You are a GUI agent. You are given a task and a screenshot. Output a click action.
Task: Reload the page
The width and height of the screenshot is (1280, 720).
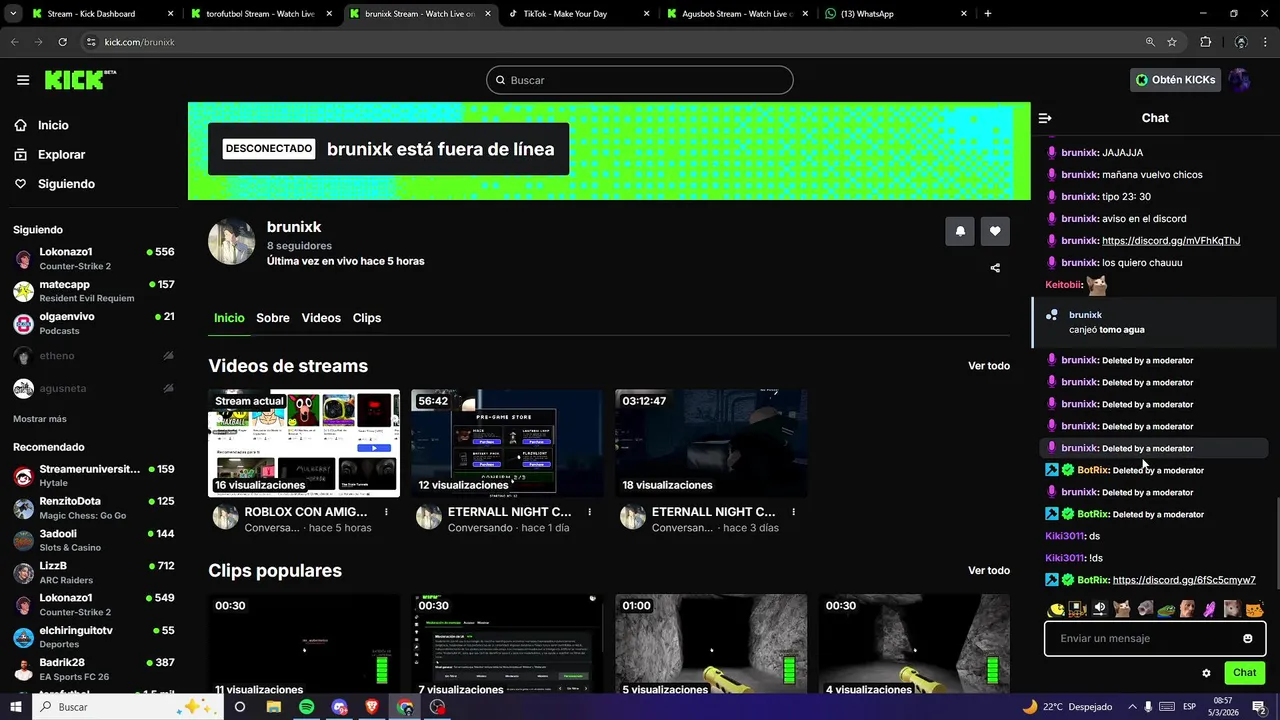pos(62,42)
